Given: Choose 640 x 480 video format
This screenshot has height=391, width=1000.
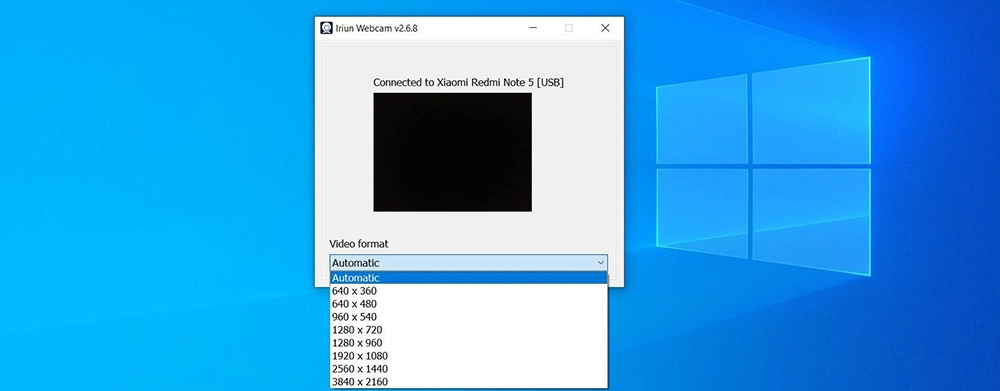Looking at the screenshot, I should click(x=468, y=304).
